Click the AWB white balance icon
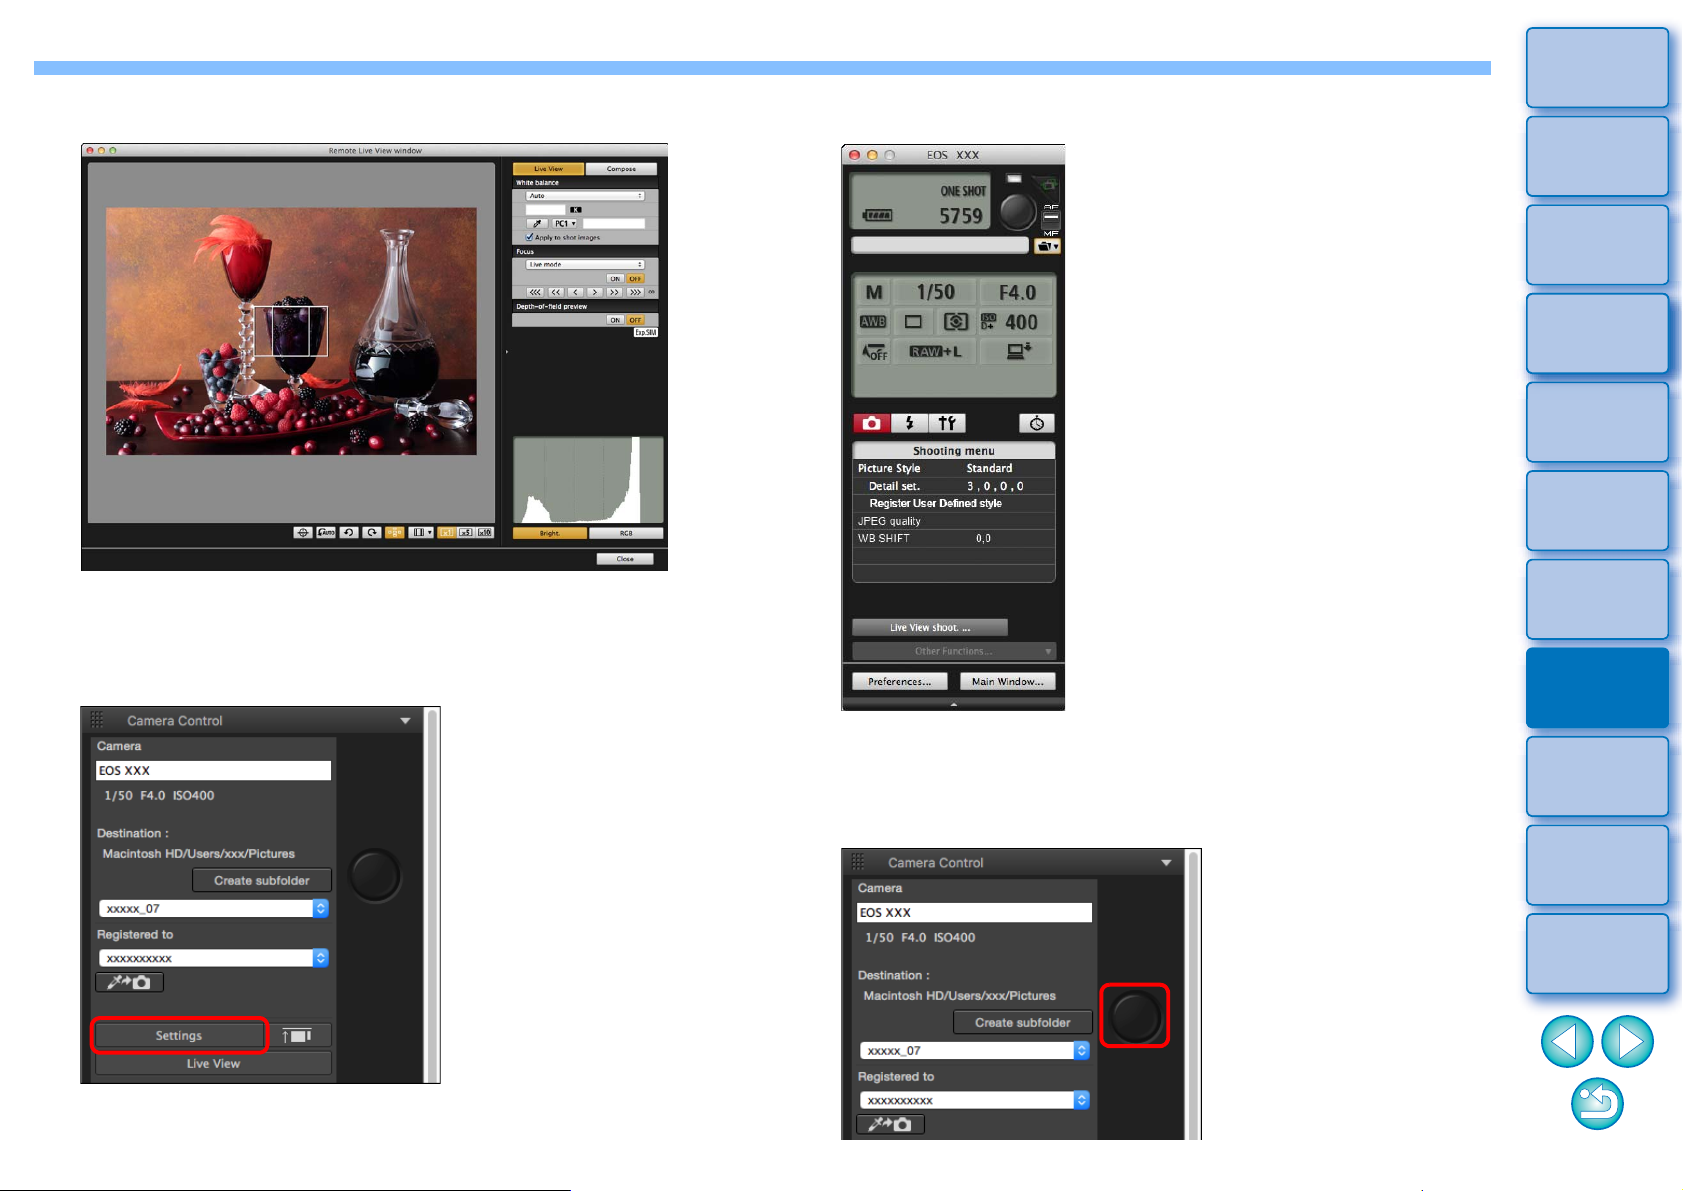The height and width of the screenshot is (1191, 1683). [873, 322]
